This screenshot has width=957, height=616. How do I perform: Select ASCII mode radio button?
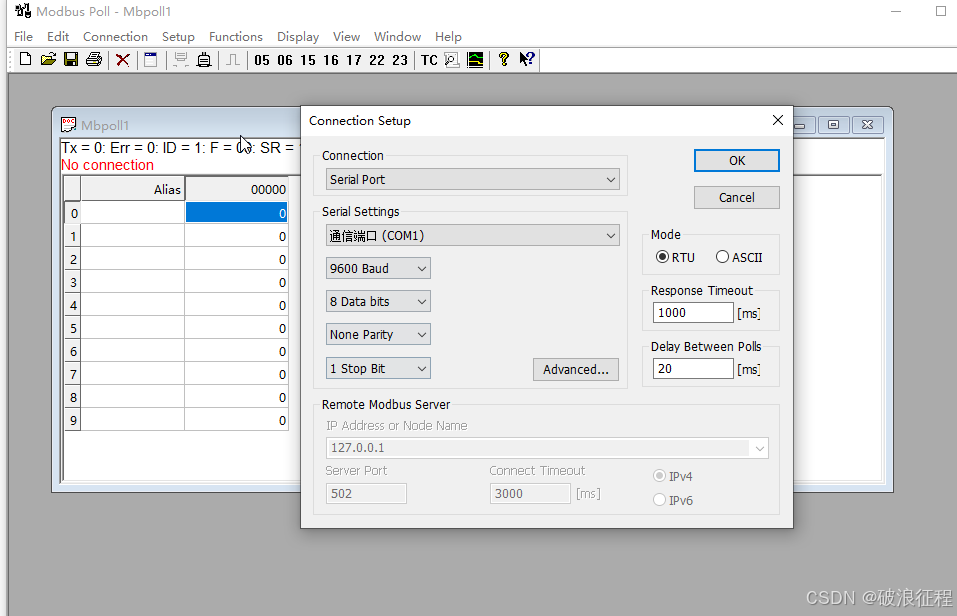pos(722,257)
